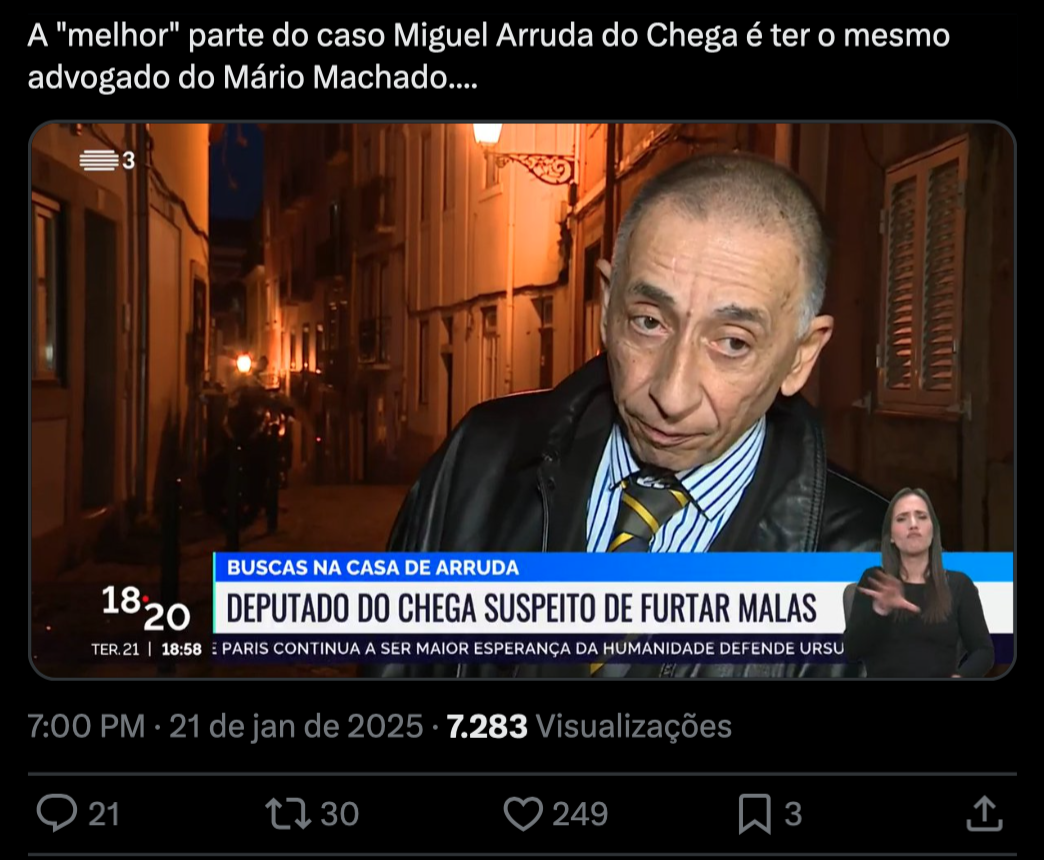Click the scrolling news ticker at bottom
This screenshot has width=1044, height=860.
click(x=526, y=648)
